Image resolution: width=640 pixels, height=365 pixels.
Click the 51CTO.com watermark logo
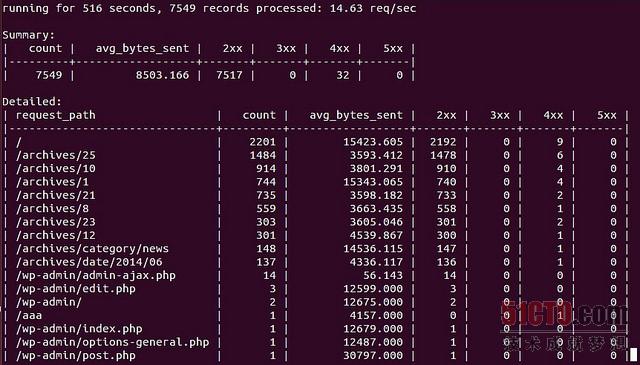(564, 315)
